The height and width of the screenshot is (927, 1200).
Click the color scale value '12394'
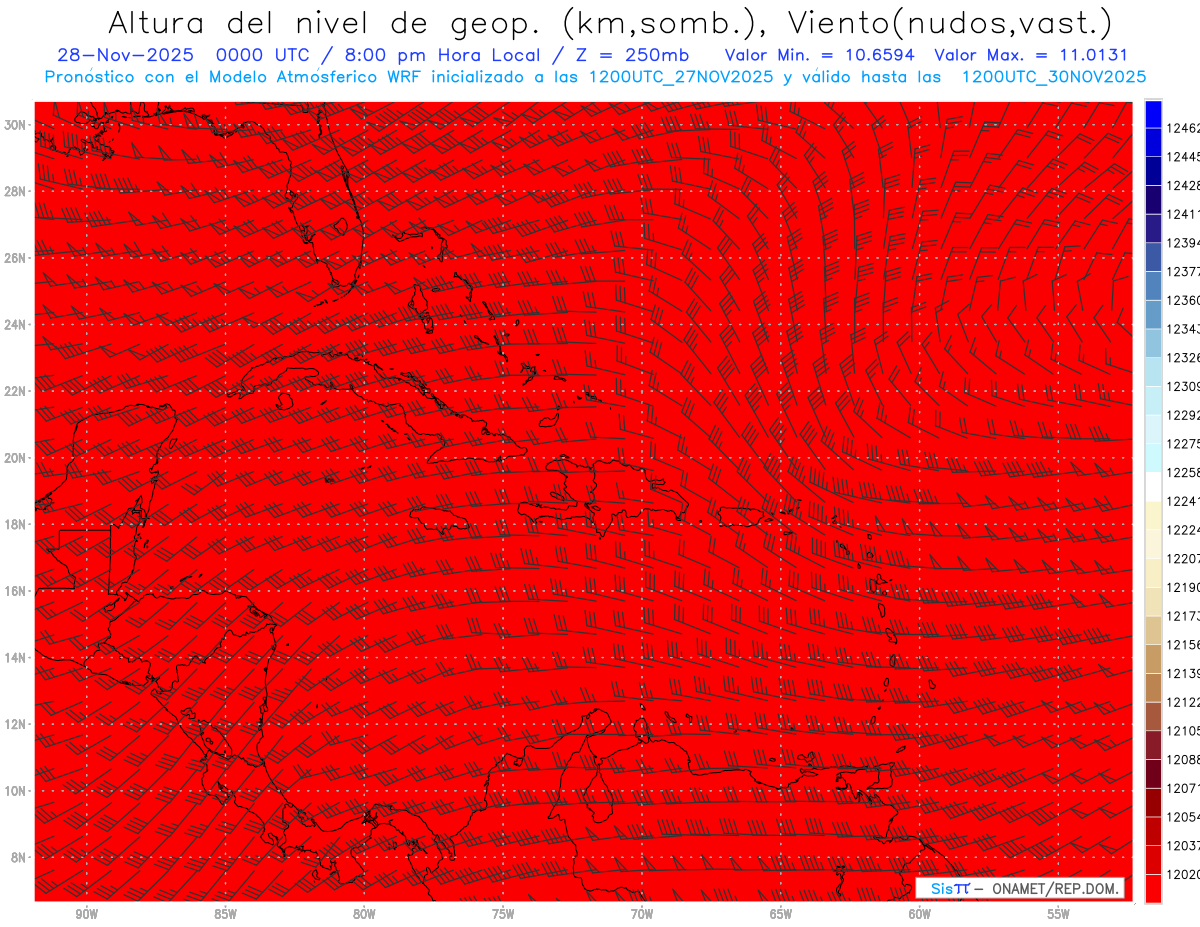coord(1183,243)
